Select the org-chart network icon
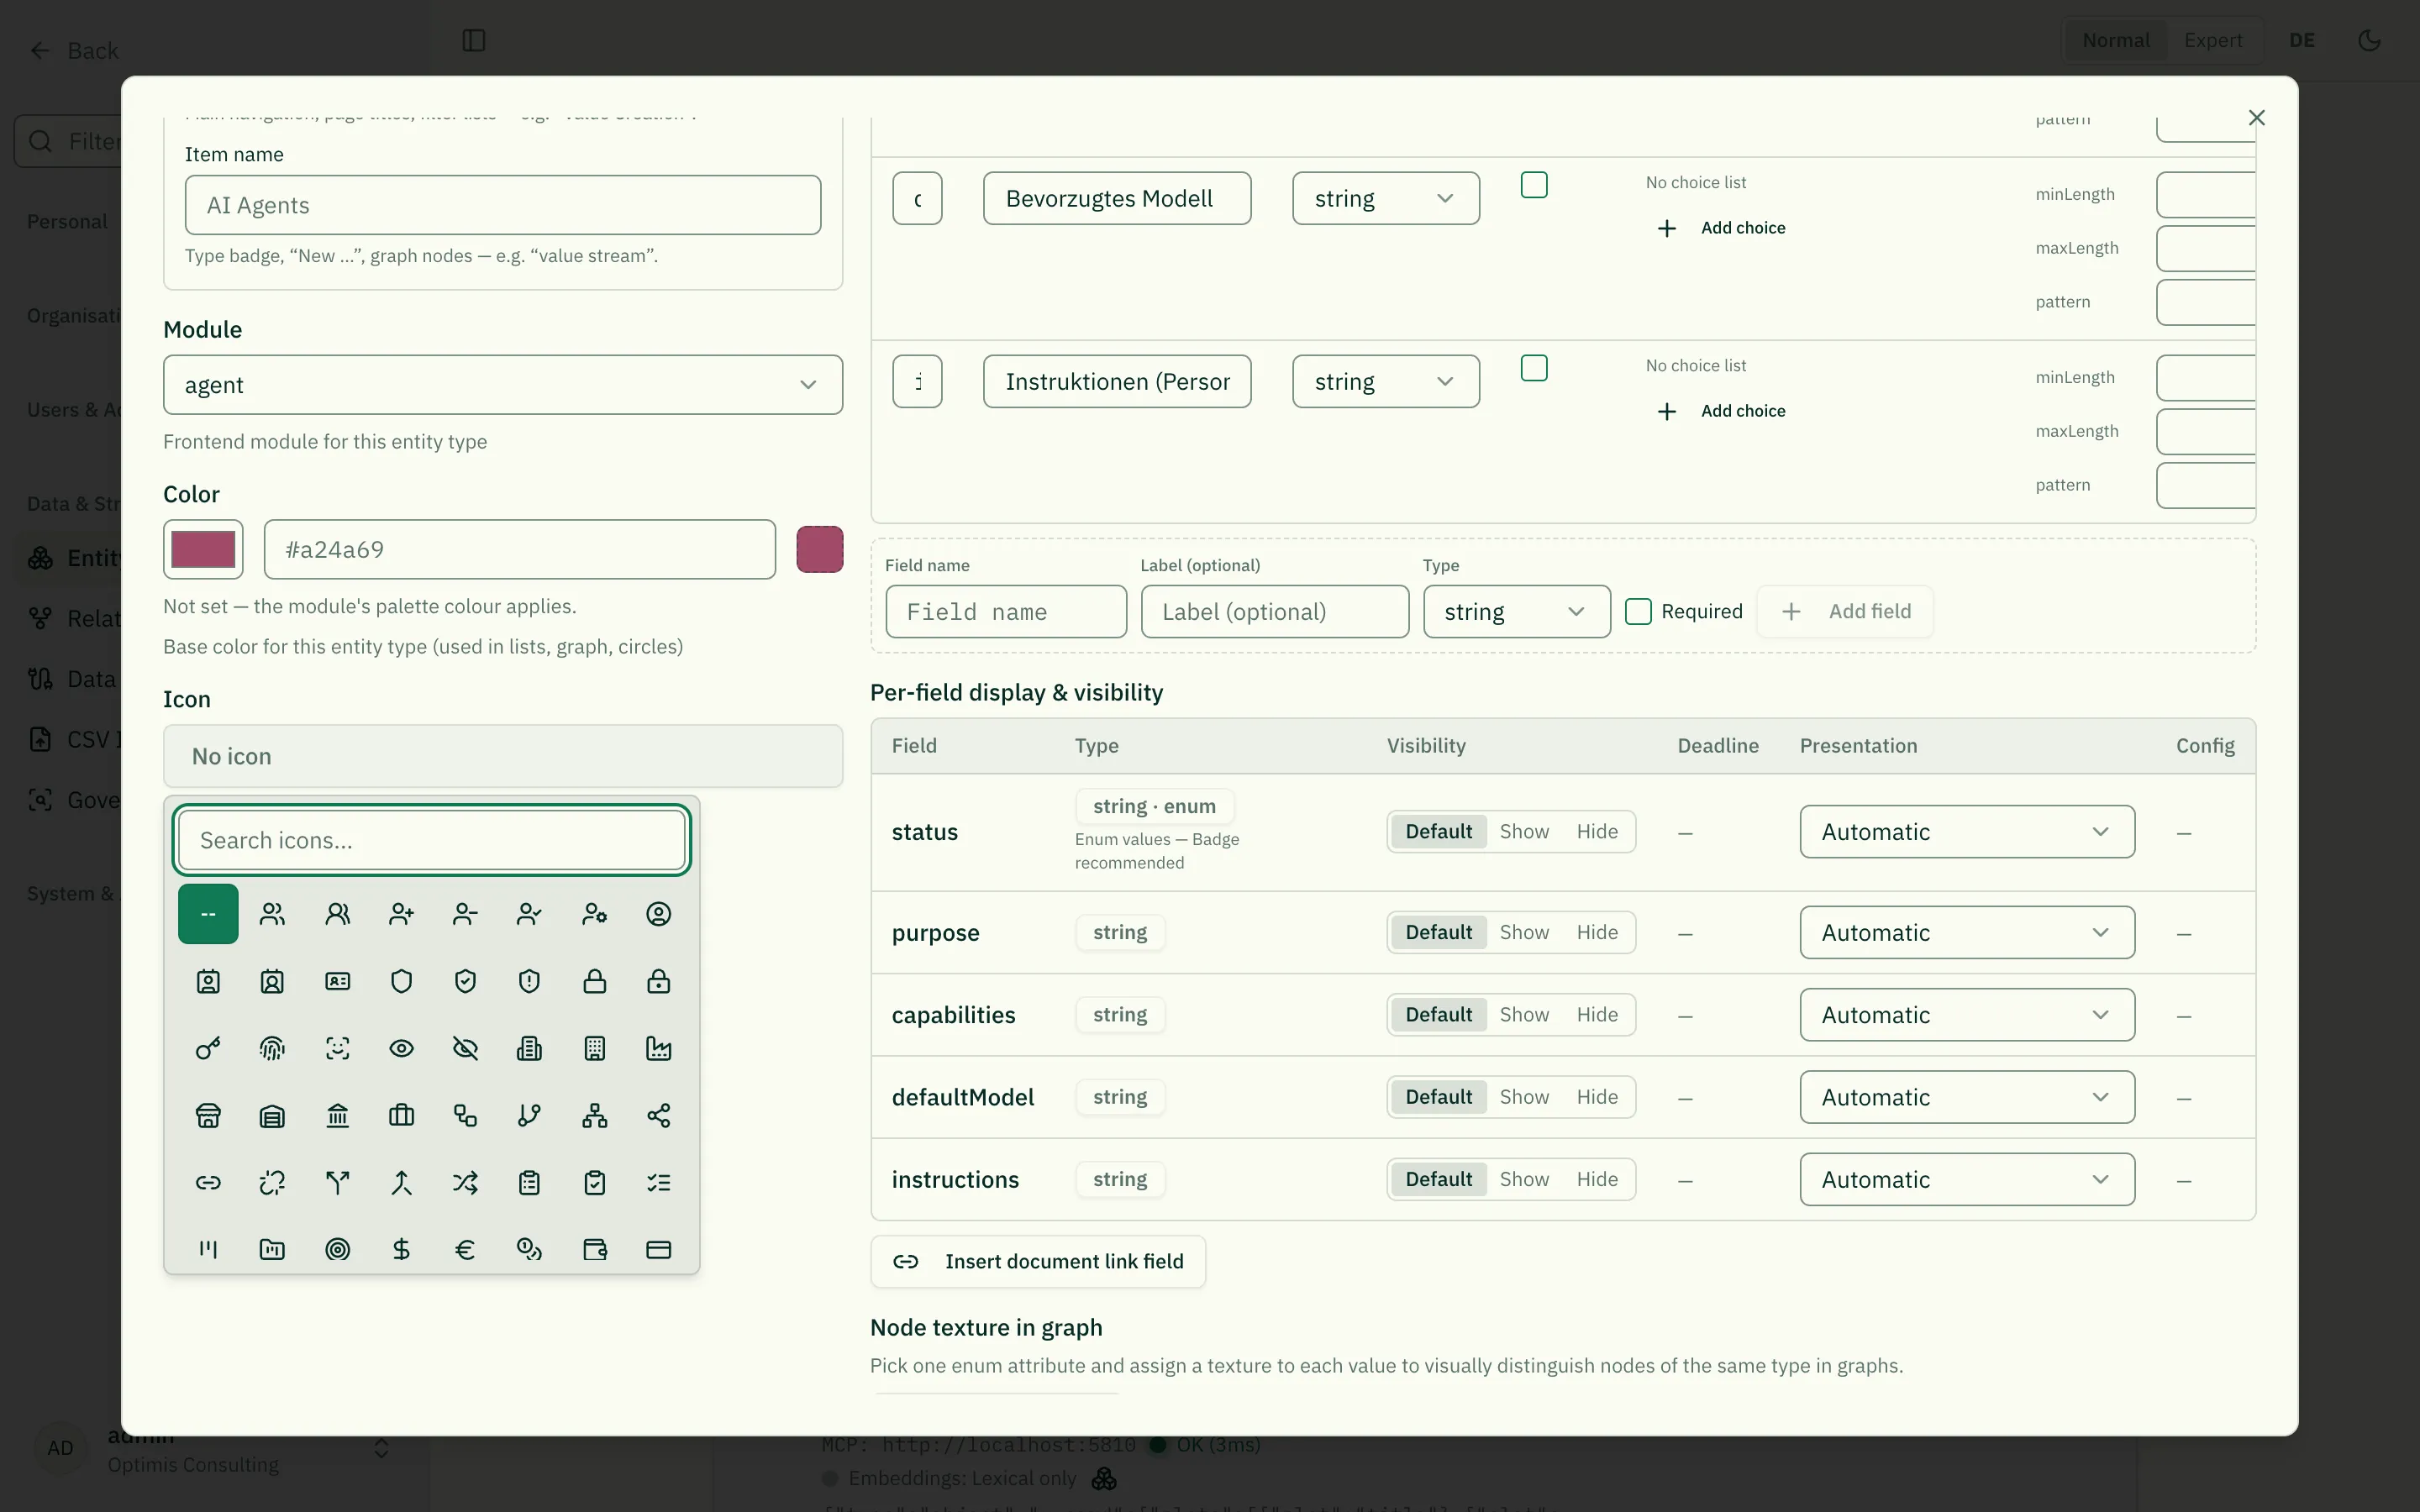Viewport: 2420px width, 1512px height. coord(594,1115)
